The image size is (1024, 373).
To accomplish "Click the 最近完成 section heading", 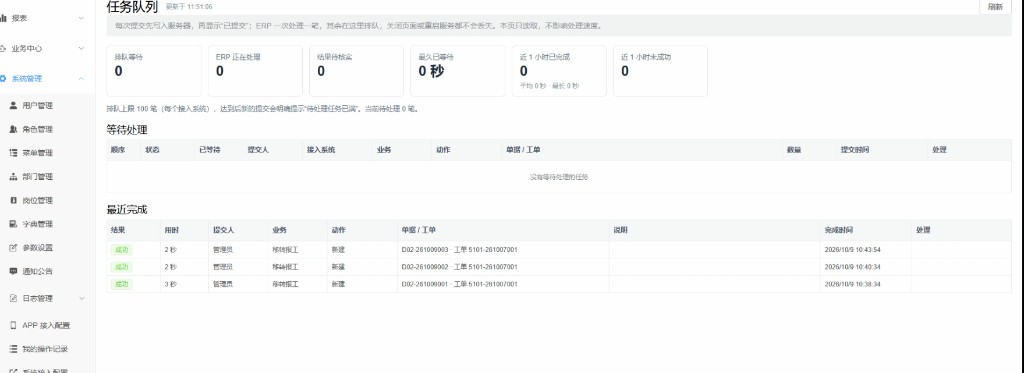I will click(x=127, y=210).
